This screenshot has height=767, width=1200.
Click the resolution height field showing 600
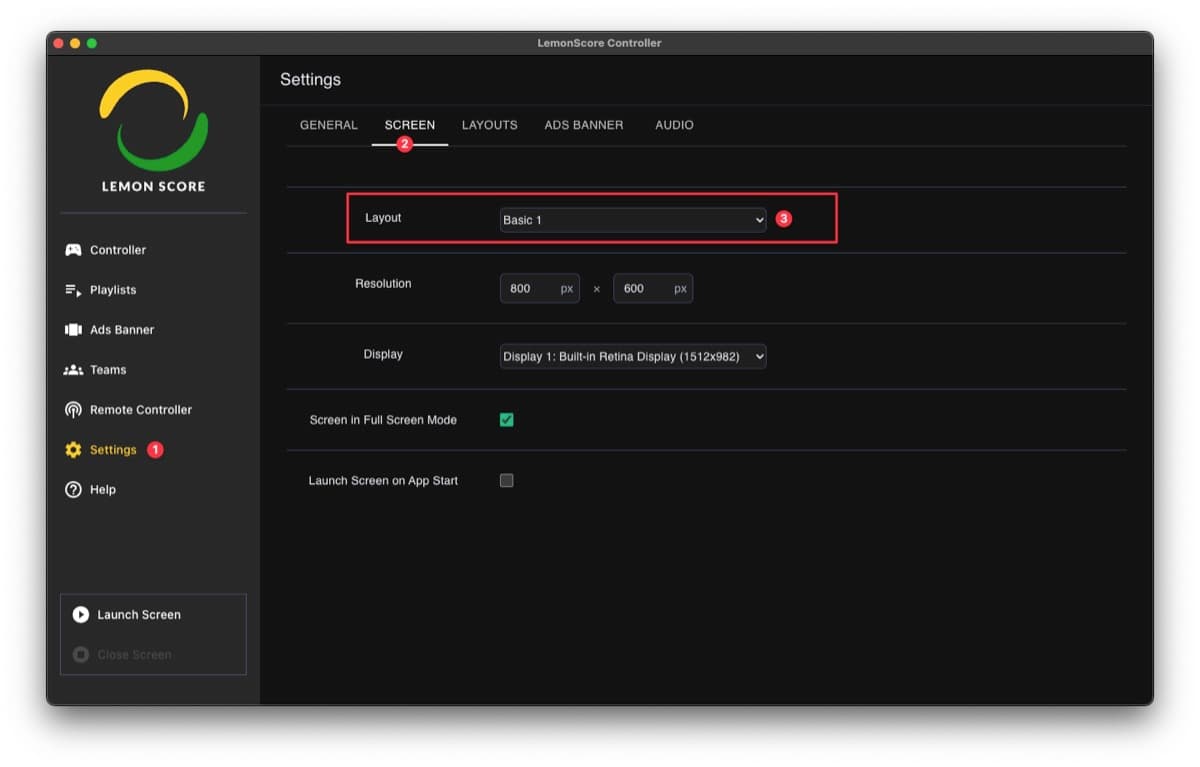(643, 289)
